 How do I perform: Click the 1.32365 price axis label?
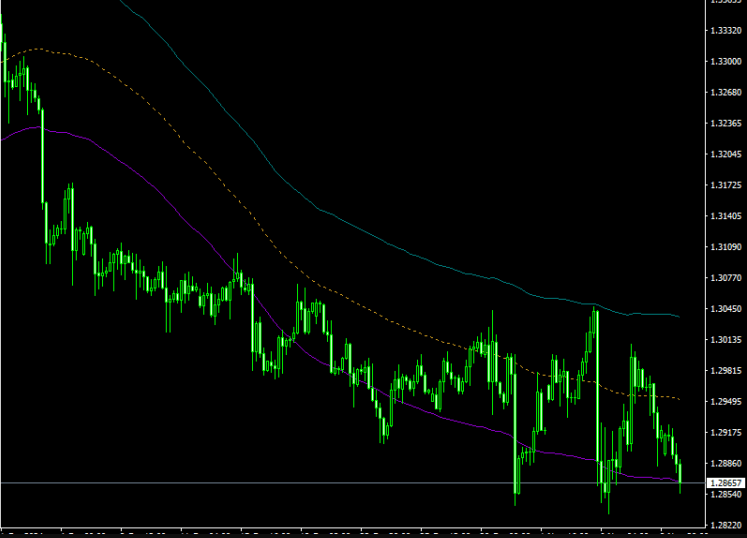[x=726, y=123]
